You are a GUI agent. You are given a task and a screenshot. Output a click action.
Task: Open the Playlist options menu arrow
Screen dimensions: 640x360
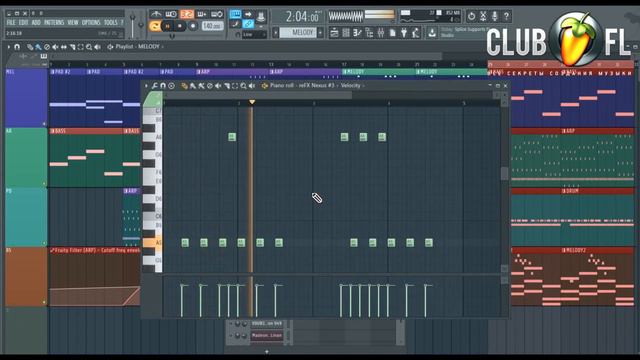(9, 47)
